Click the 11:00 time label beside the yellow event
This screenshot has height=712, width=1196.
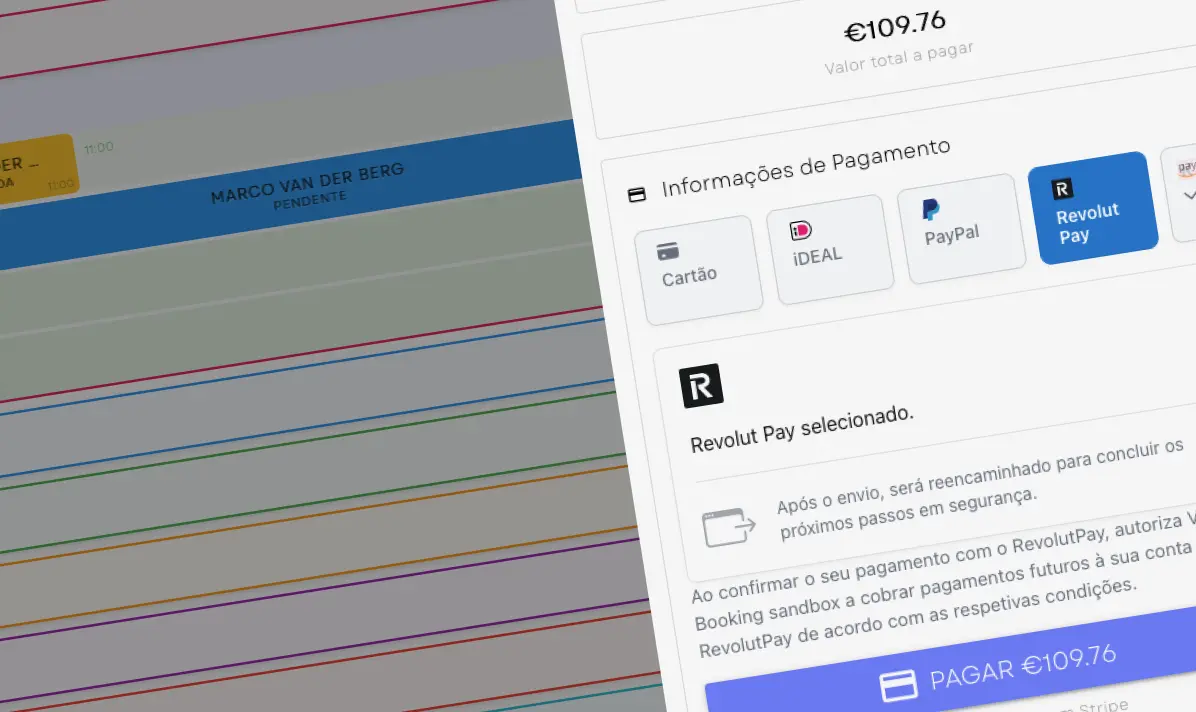pyautogui.click(x=98, y=147)
